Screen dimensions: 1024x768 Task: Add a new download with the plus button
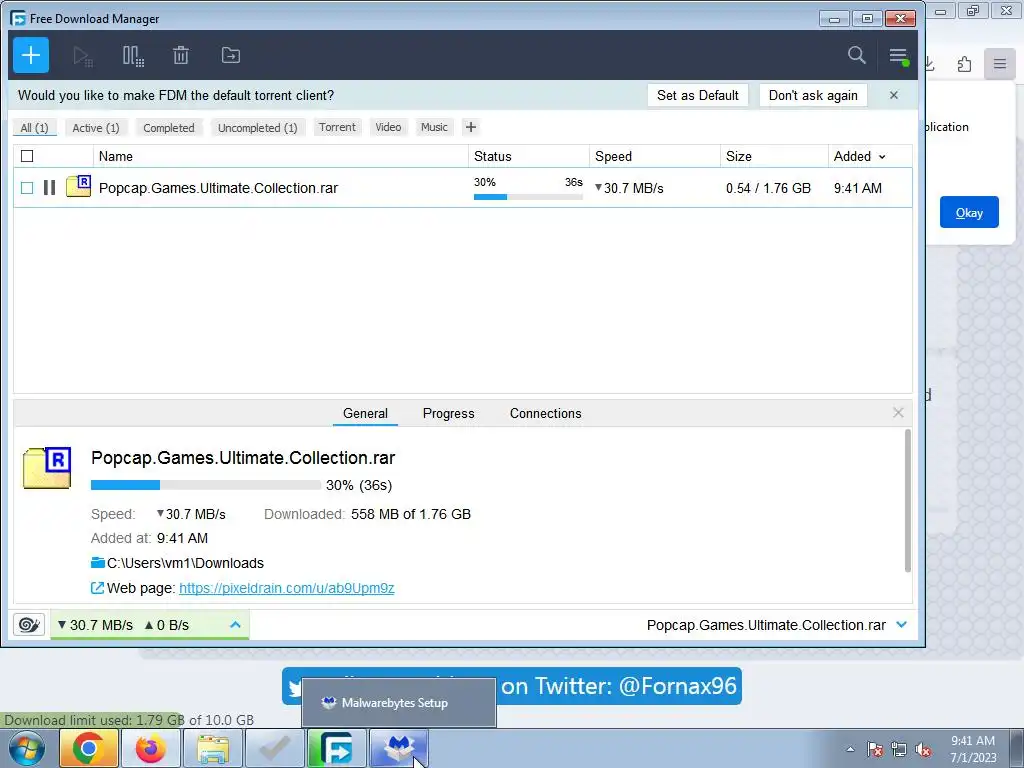31,56
